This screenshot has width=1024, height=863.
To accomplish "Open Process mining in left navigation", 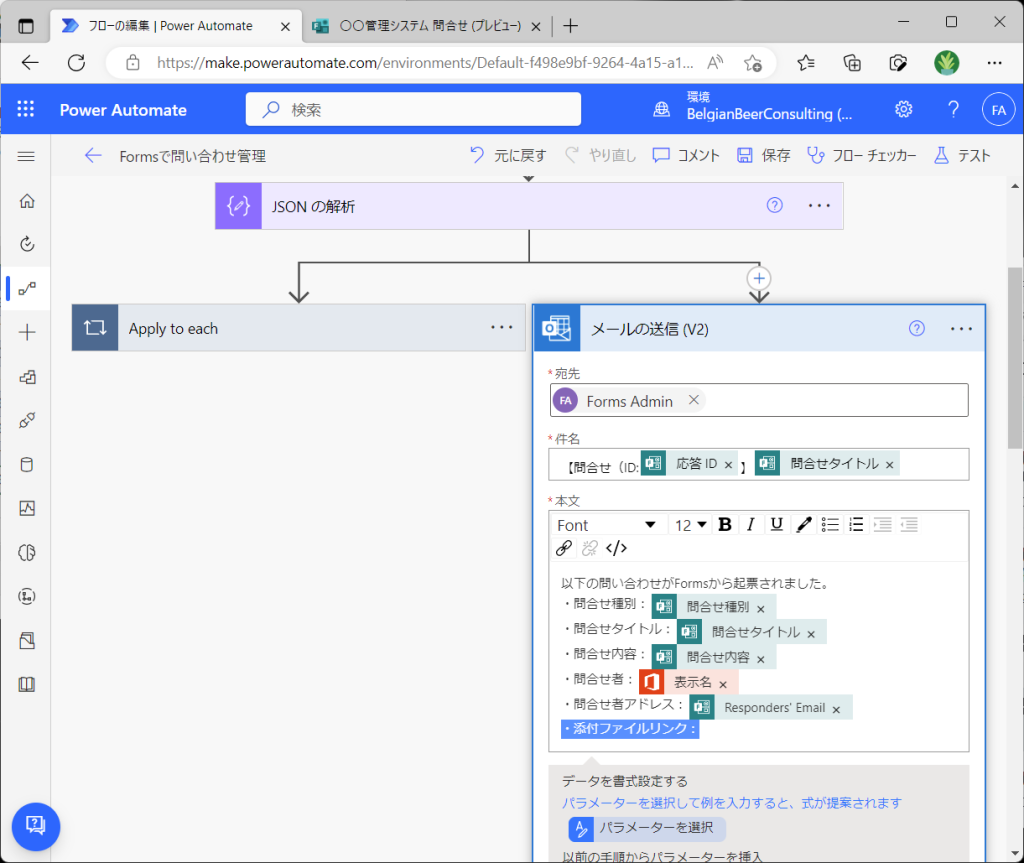I will point(27,596).
